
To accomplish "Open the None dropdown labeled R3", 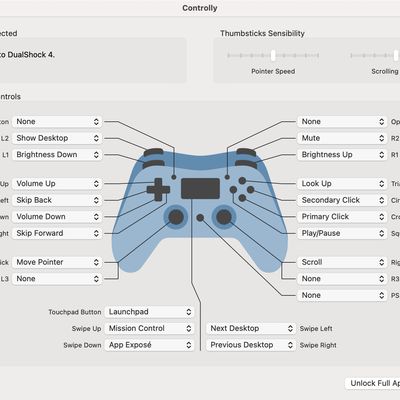I will coord(342,279).
